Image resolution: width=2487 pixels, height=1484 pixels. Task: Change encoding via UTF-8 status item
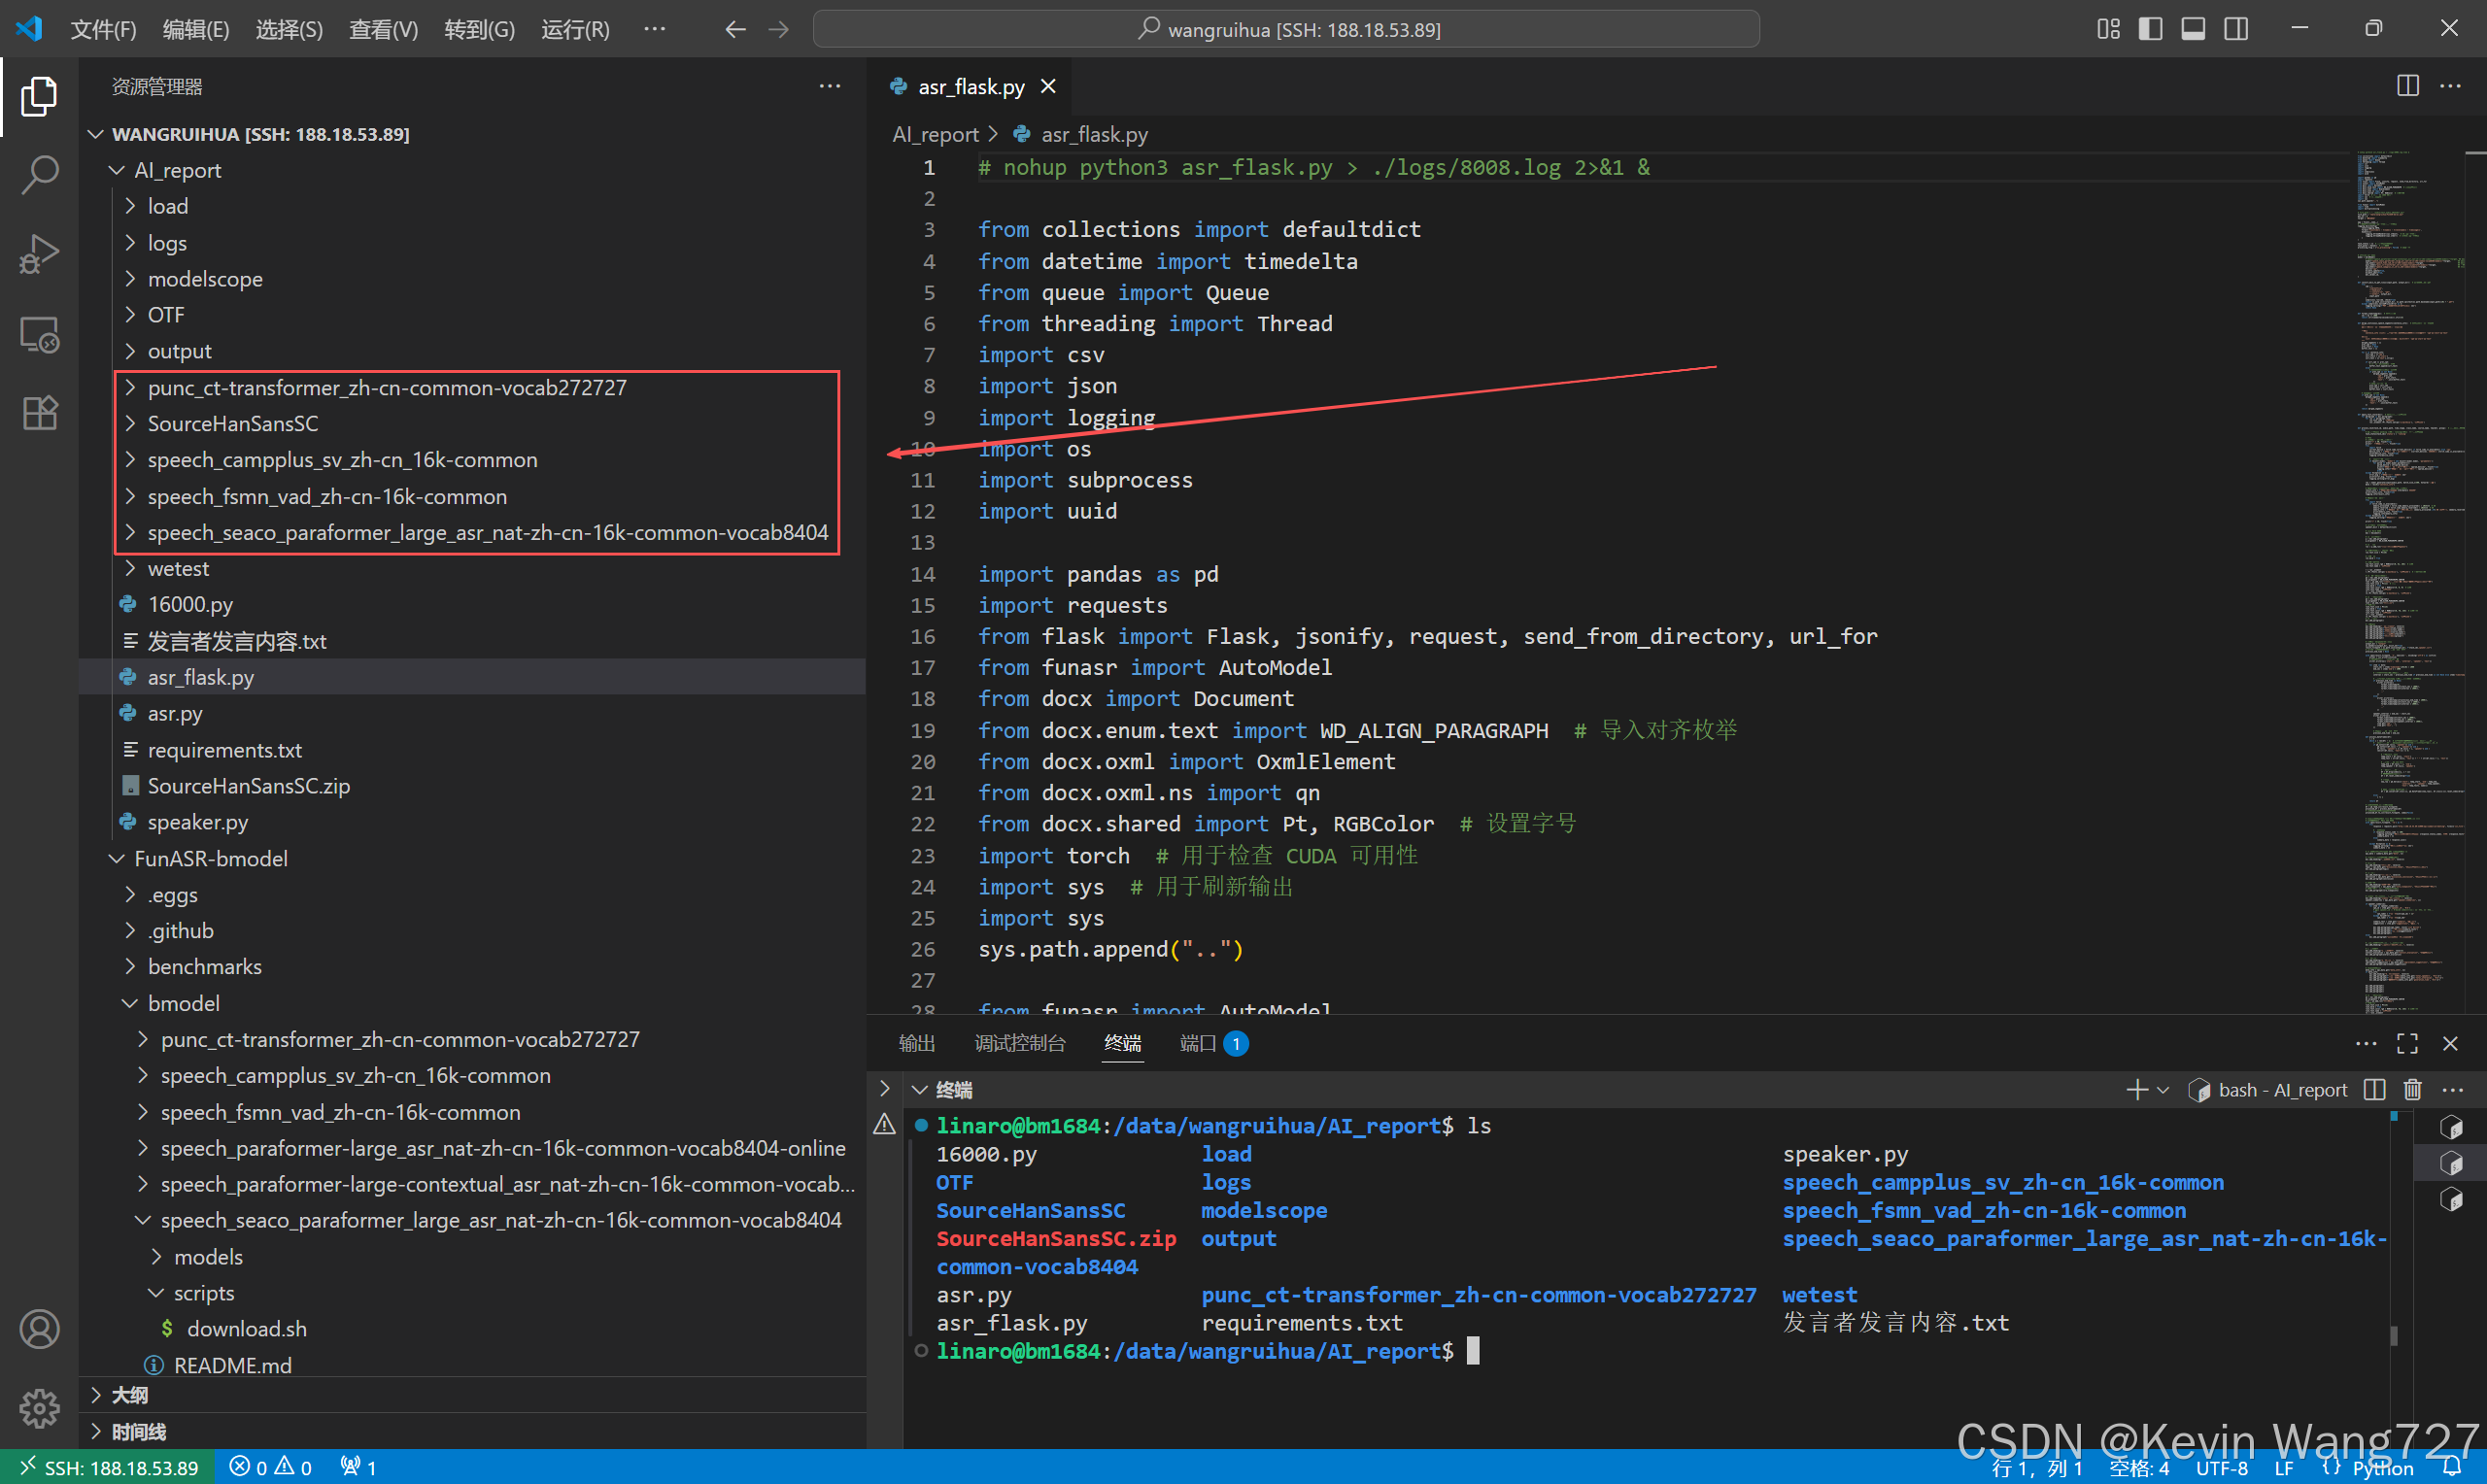click(2221, 1467)
